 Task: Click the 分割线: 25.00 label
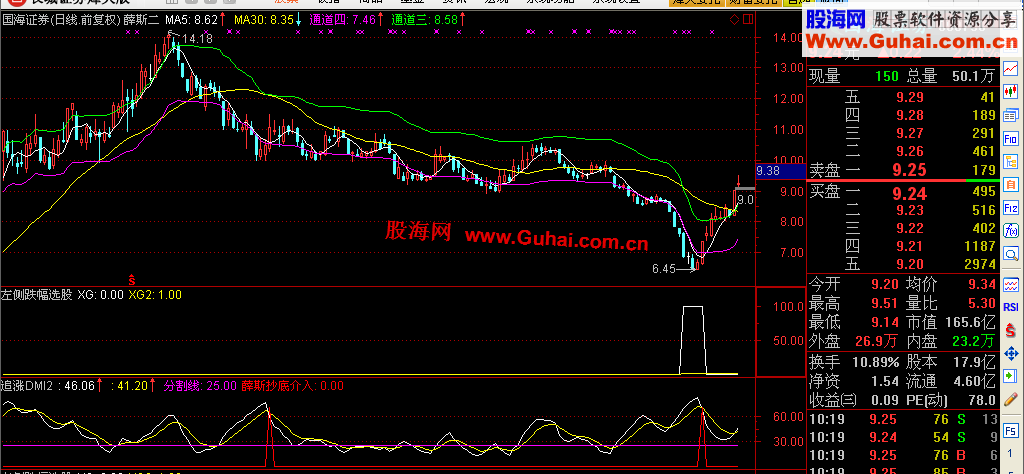point(199,386)
